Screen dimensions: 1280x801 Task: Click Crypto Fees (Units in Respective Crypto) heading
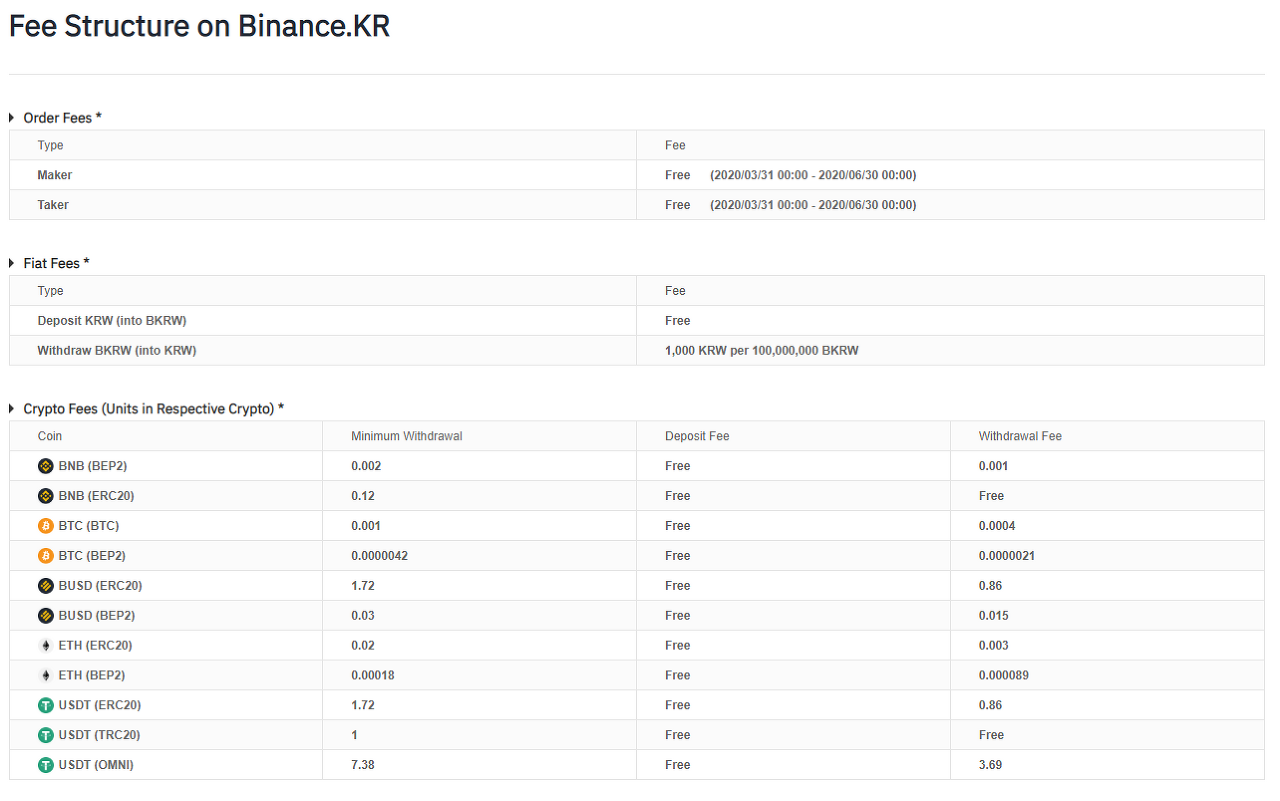[x=154, y=409]
